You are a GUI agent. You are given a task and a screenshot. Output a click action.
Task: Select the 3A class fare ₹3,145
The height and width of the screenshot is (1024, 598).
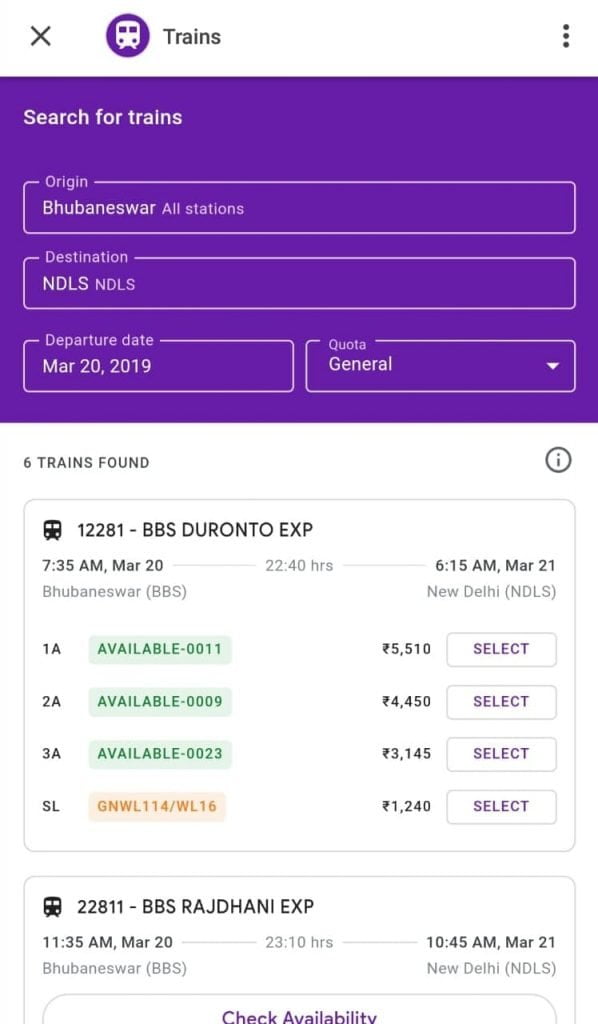coord(501,754)
